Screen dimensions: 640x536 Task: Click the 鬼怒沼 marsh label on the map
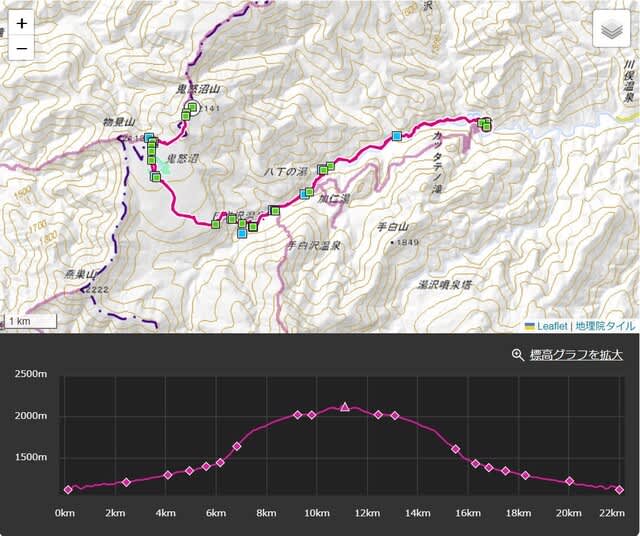[x=184, y=158]
